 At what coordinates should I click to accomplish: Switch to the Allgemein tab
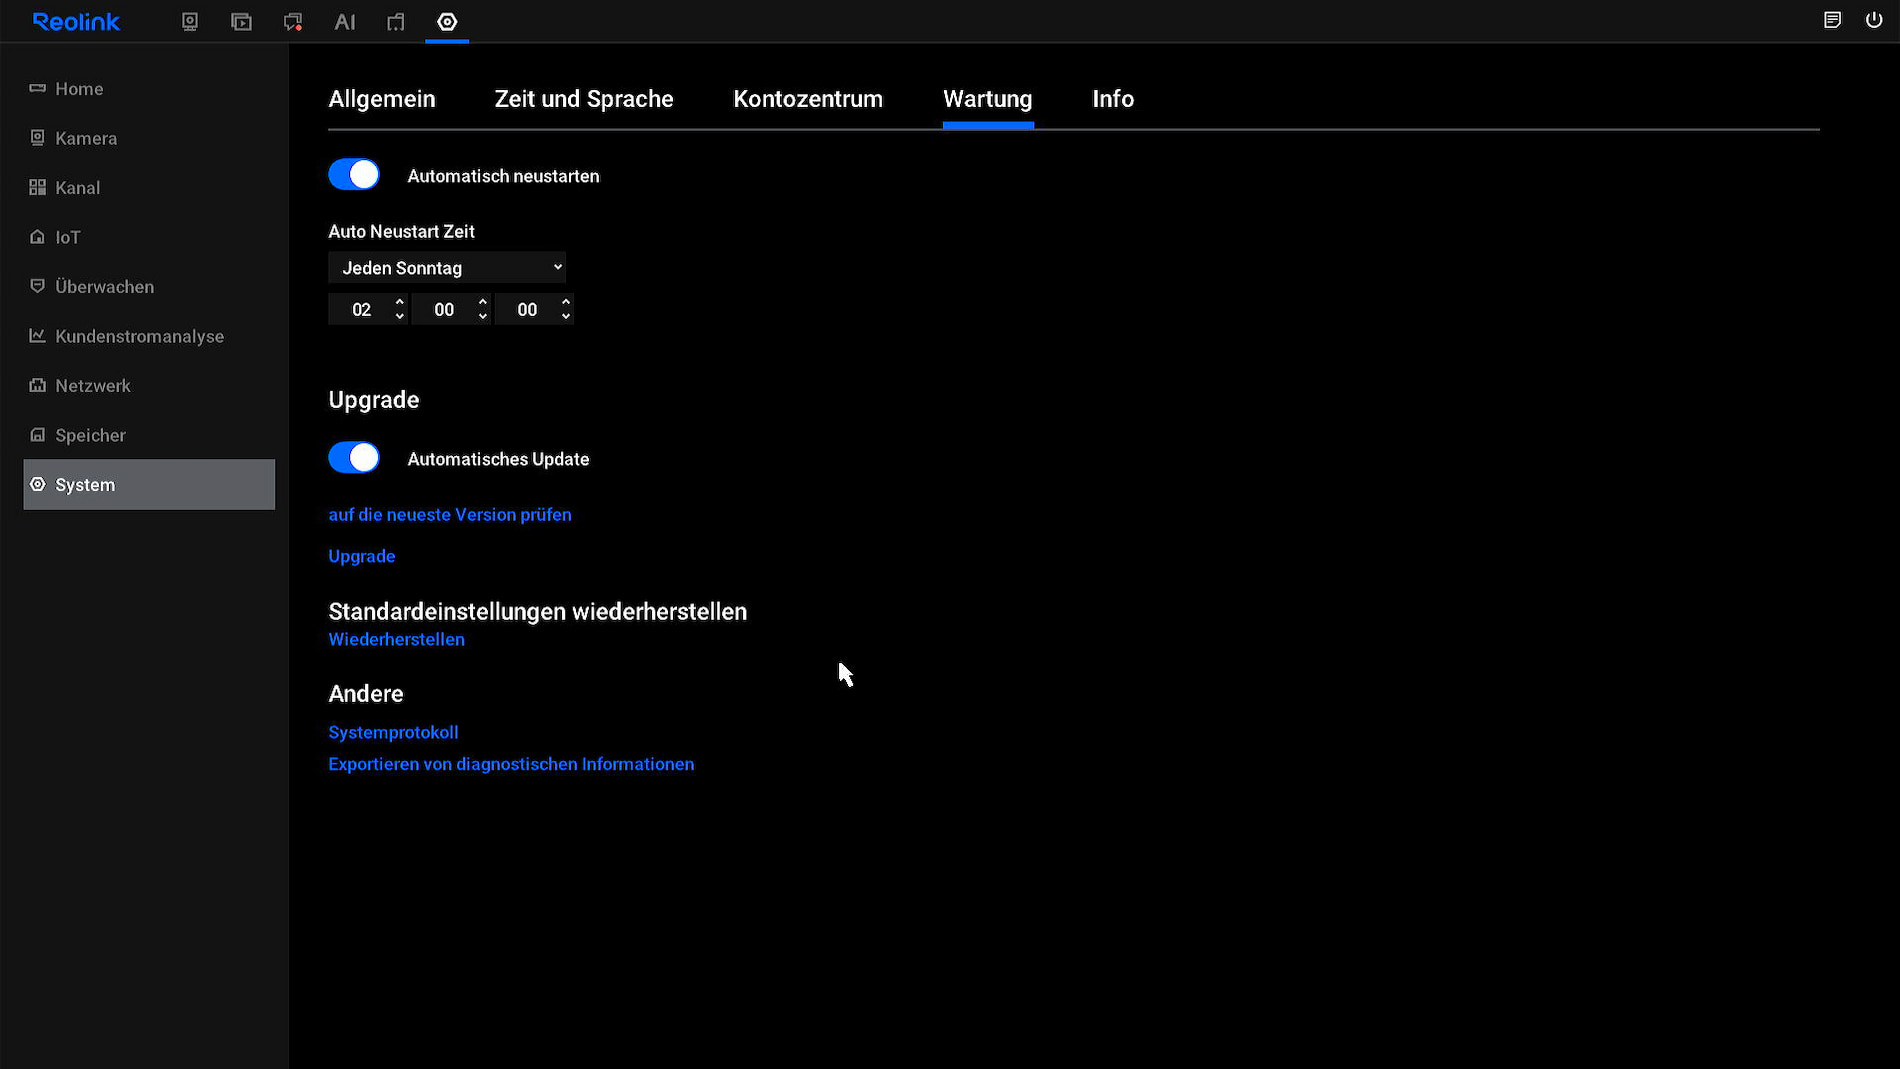[x=382, y=99]
